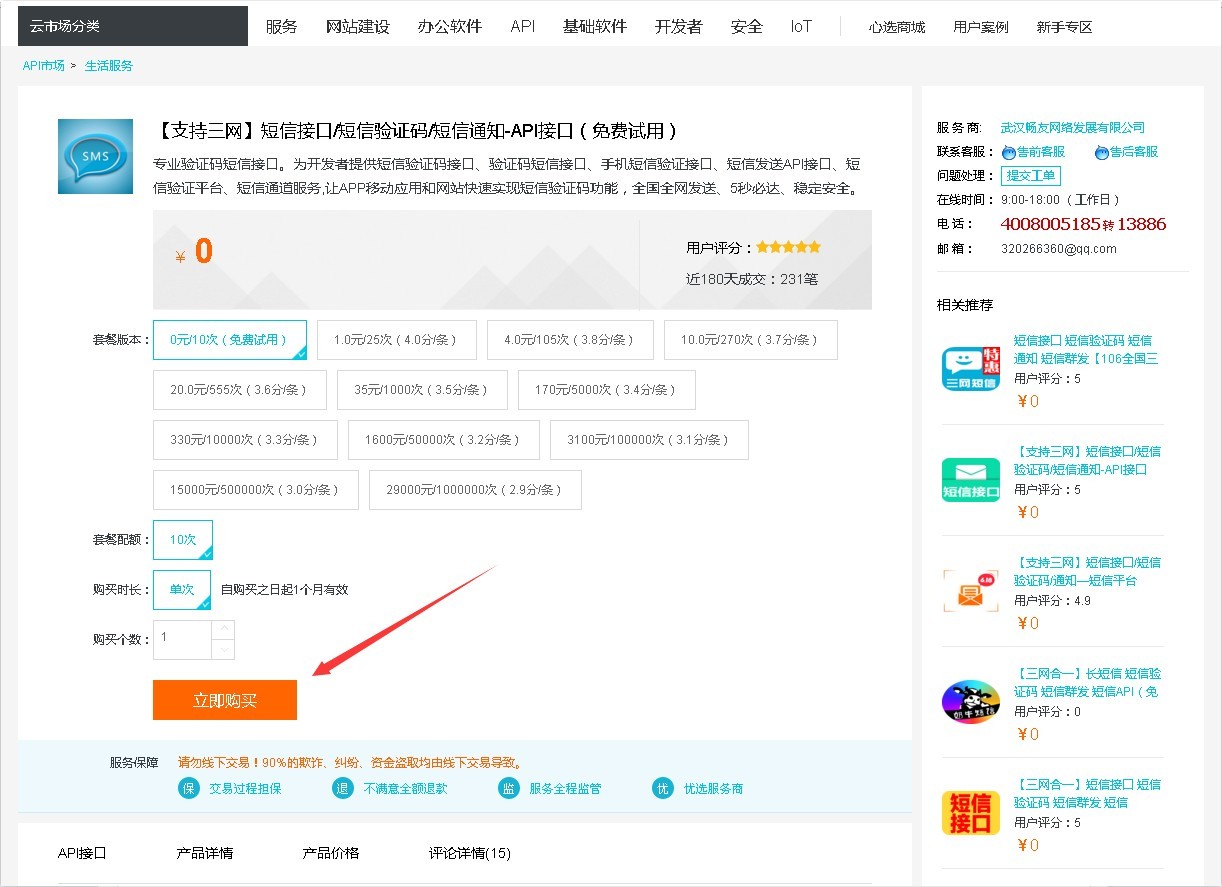Screen dimensions: 1222x887
Task: Choose the 单次 purchase duration
Action: (x=182, y=590)
